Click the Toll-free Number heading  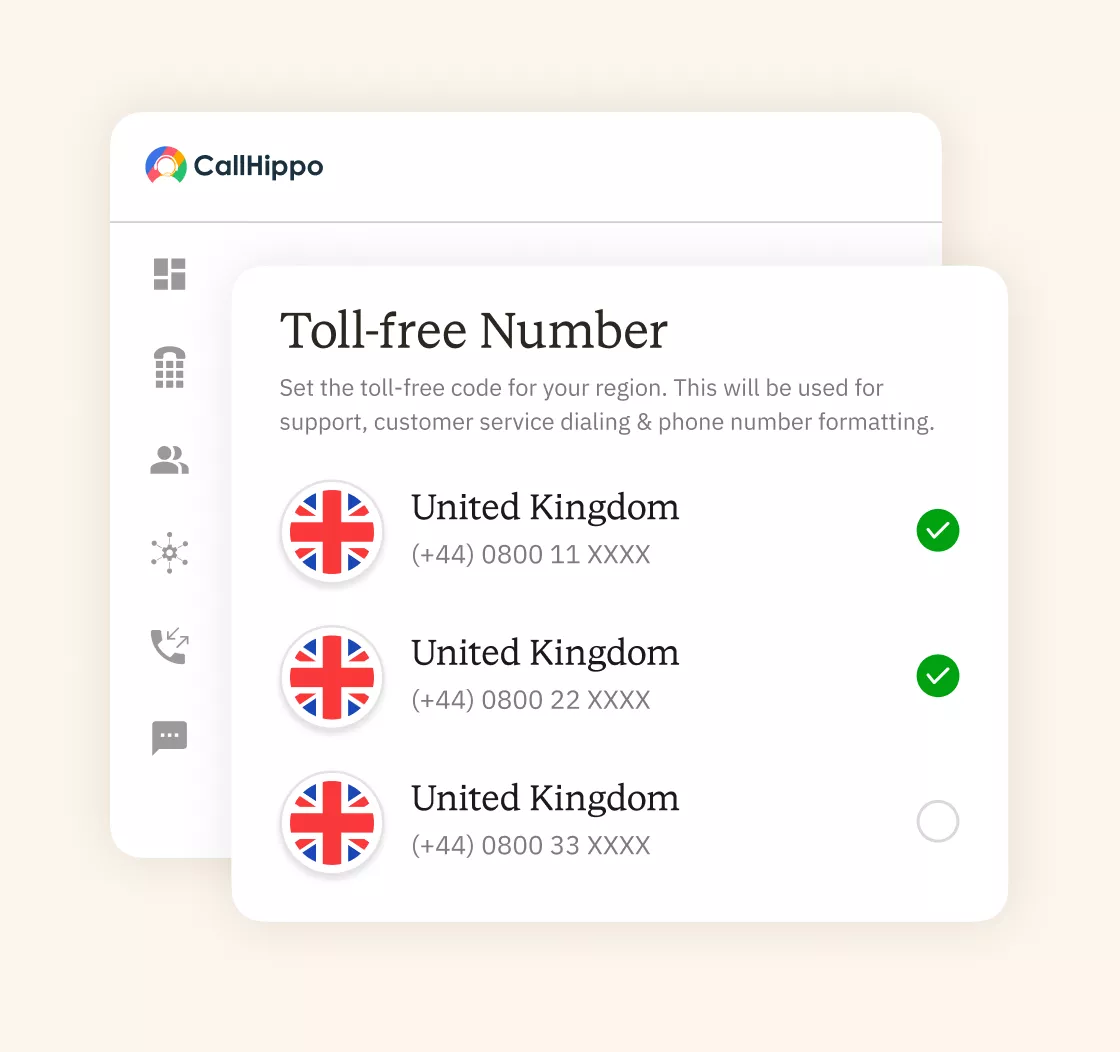pos(473,330)
